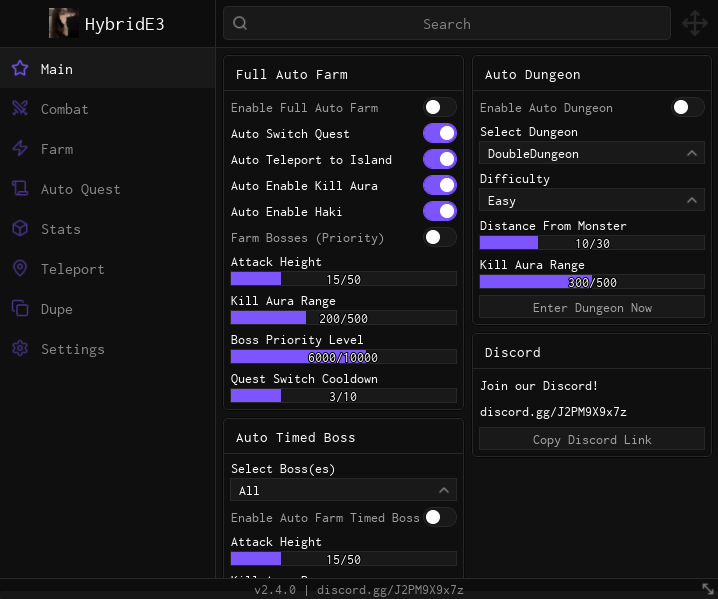The width and height of the screenshot is (718, 599).
Task: Open the Select Boss(es) All dropdown
Action: 343,490
